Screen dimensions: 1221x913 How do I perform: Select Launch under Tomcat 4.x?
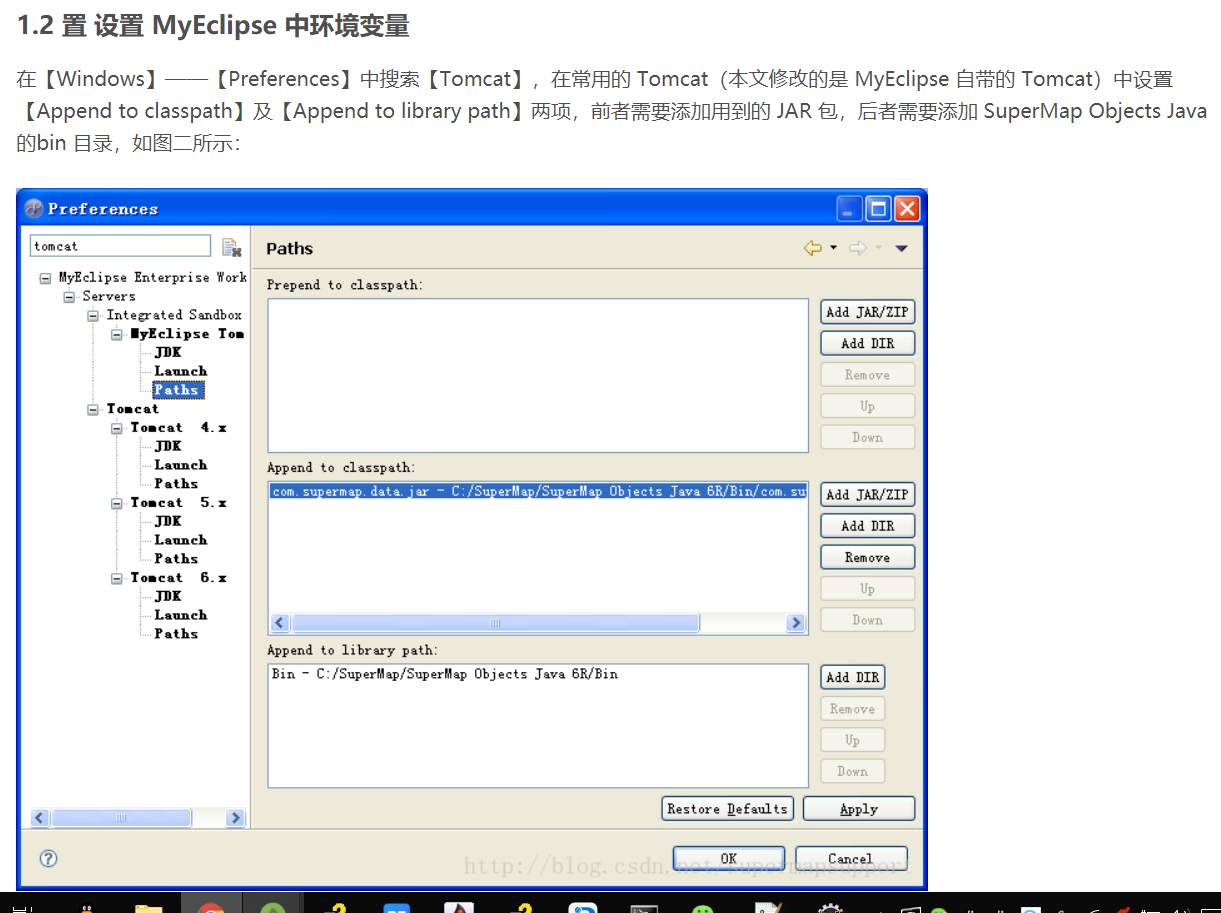click(x=180, y=465)
